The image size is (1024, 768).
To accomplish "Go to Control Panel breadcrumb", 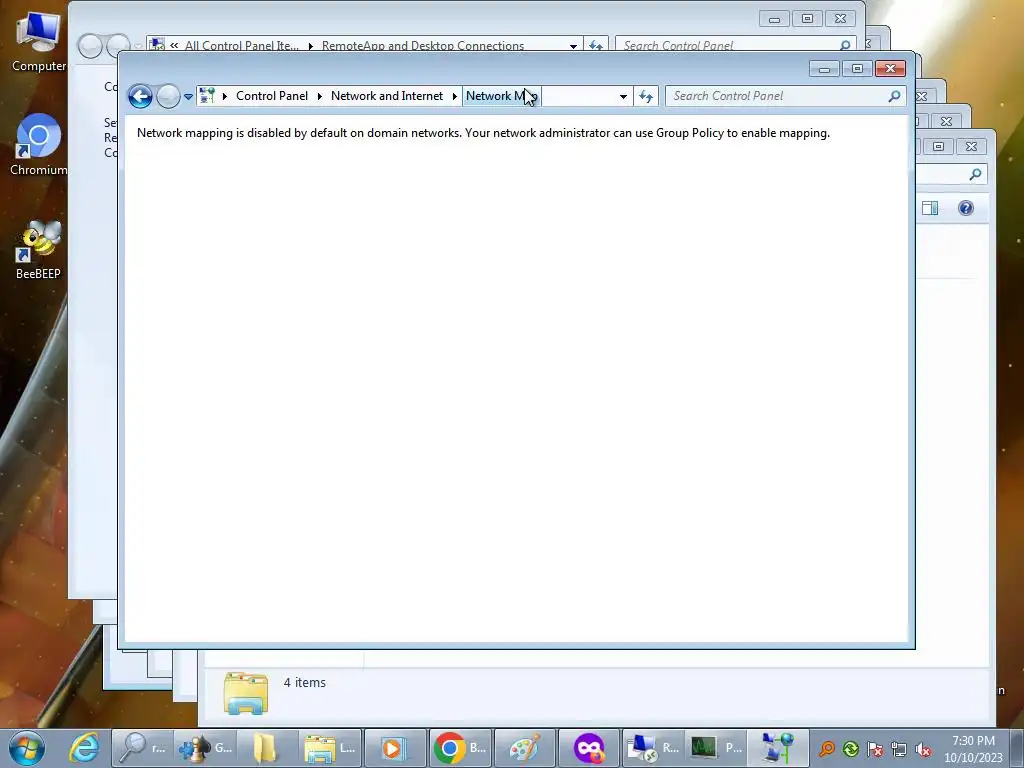I will pos(272,96).
